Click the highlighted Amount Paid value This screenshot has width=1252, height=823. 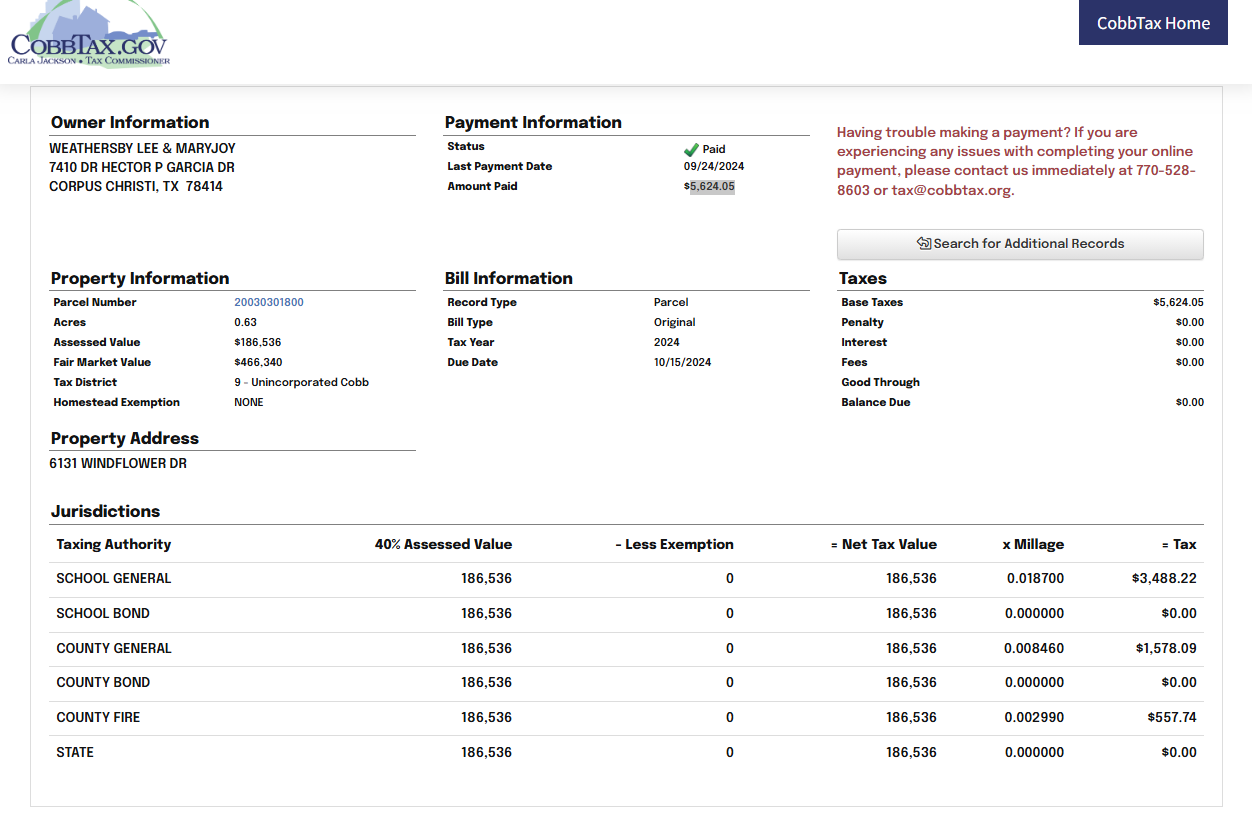coord(711,187)
